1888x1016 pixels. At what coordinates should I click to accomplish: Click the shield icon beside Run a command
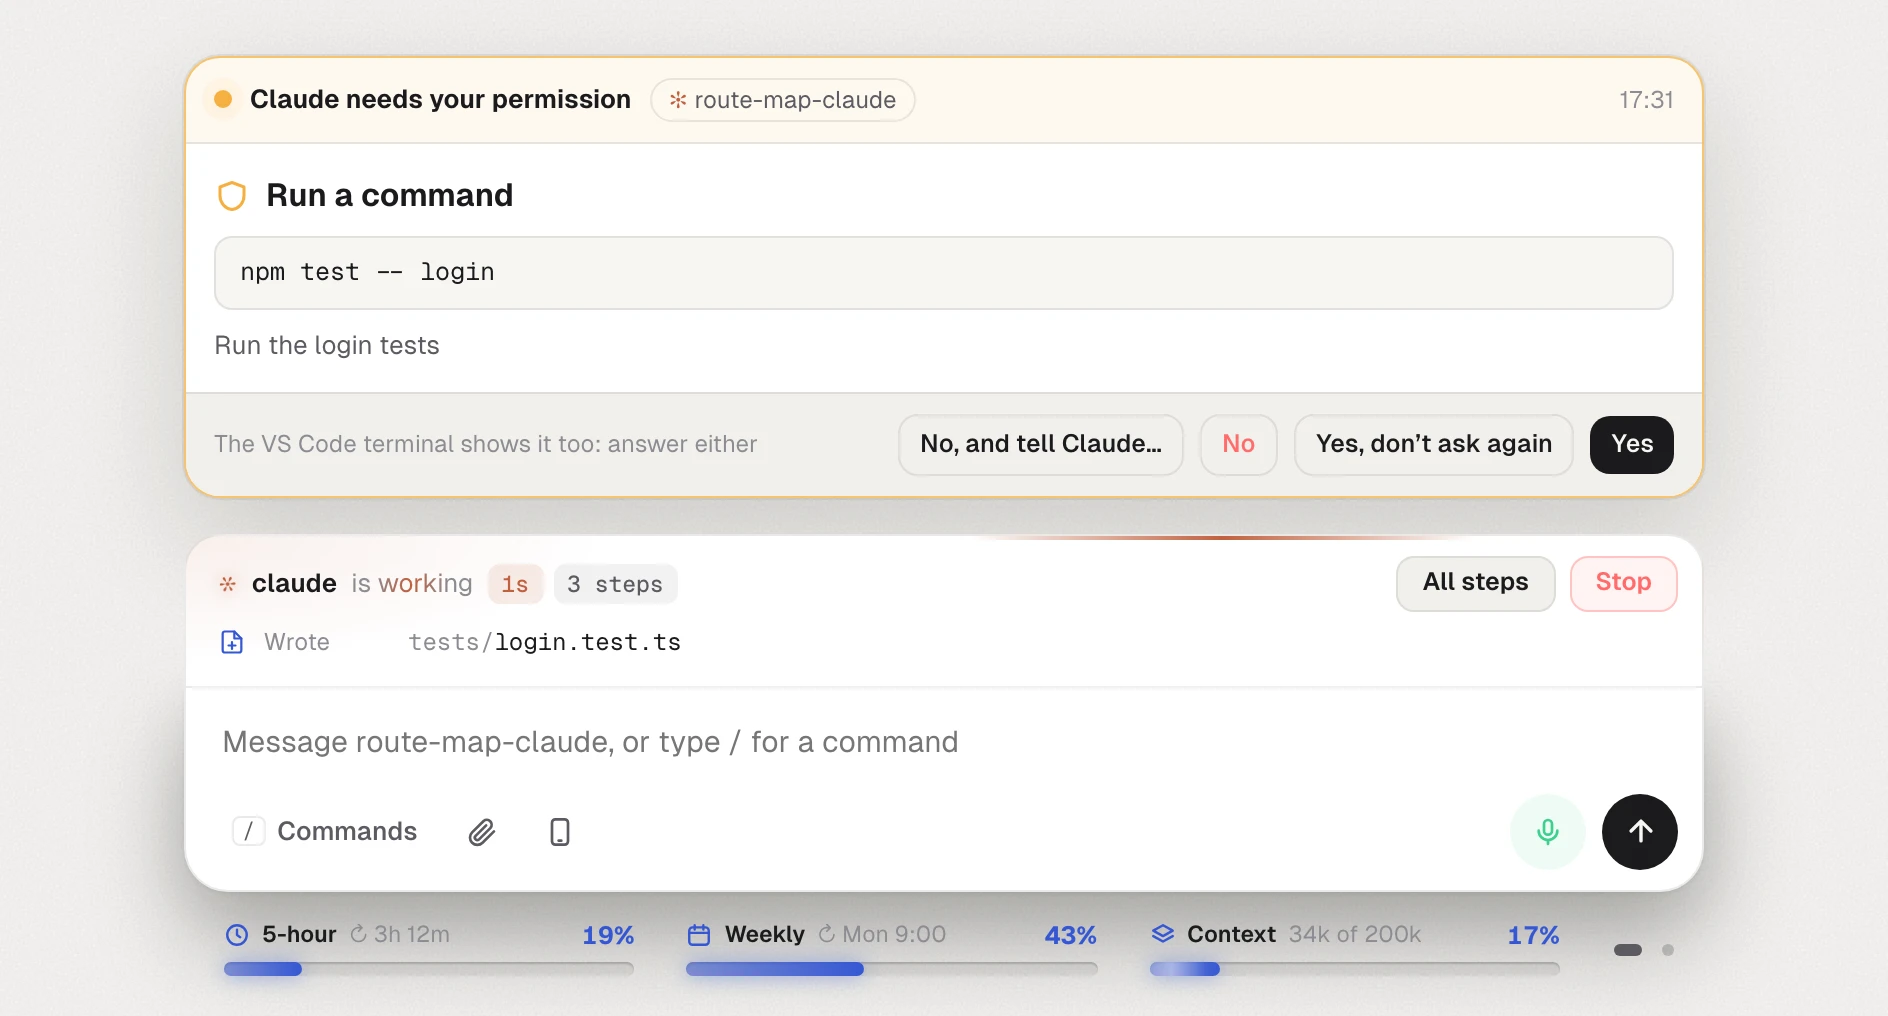[x=232, y=195]
